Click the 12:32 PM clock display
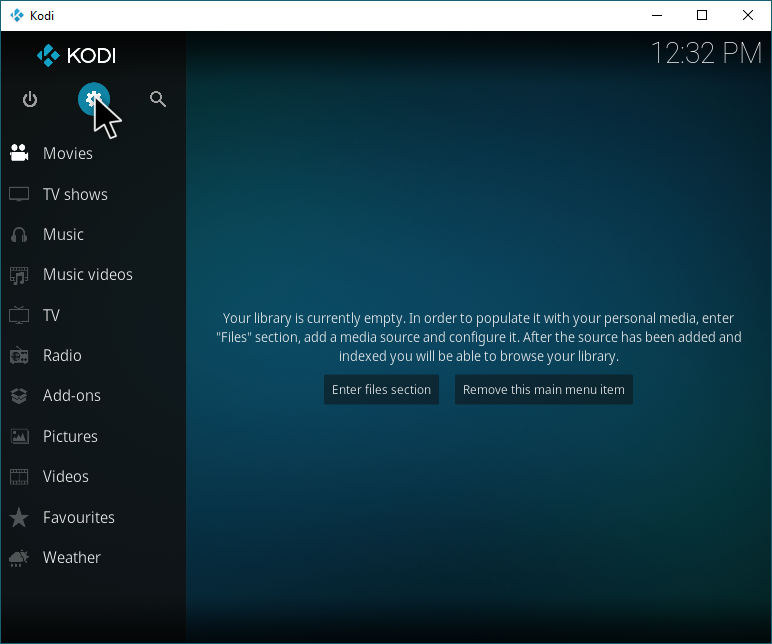This screenshot has height=644, width=772. coord(707,53)
